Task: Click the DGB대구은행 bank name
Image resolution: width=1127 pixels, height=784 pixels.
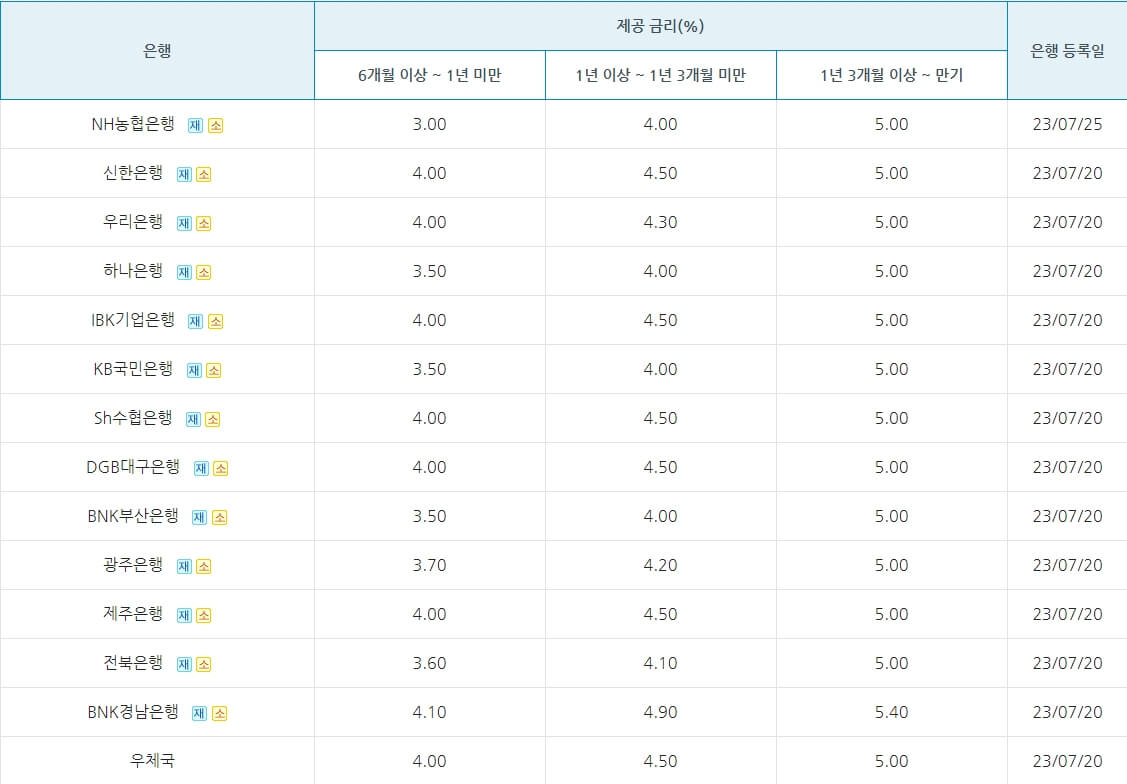Action: pos(133,466)
